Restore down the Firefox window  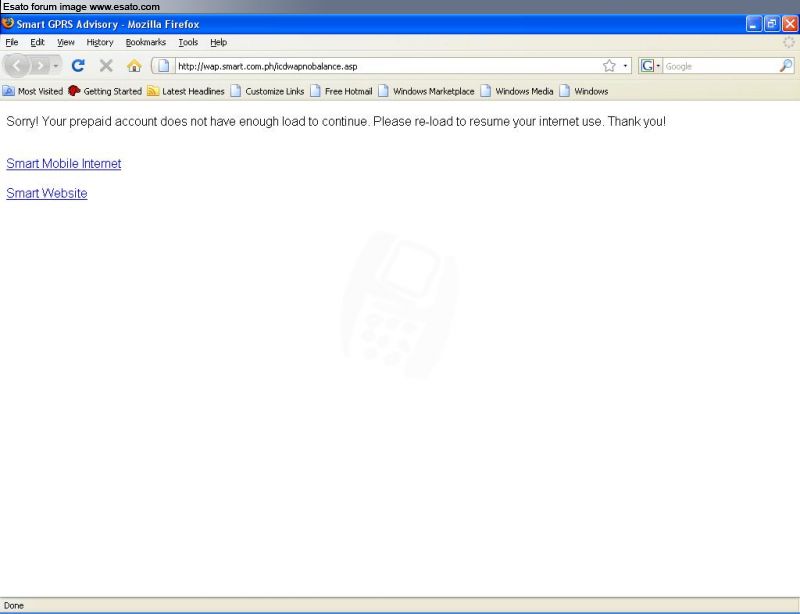click(x=772, y=24)
